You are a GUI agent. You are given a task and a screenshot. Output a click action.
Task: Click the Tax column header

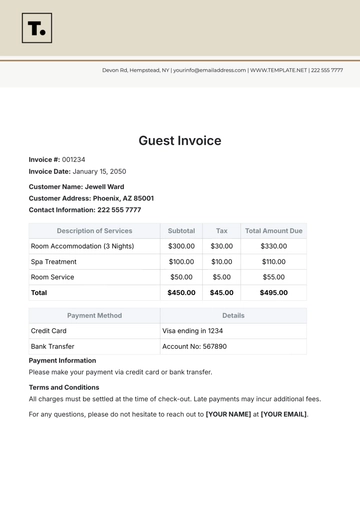222,231
